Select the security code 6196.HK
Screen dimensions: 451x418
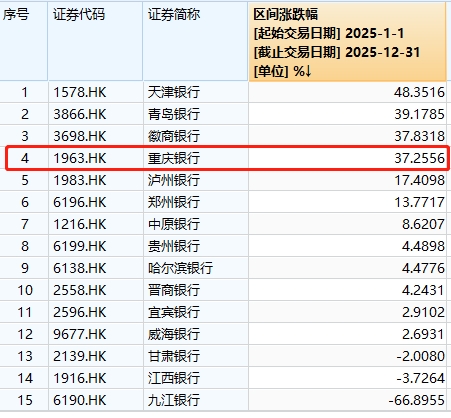click(80, 202)
